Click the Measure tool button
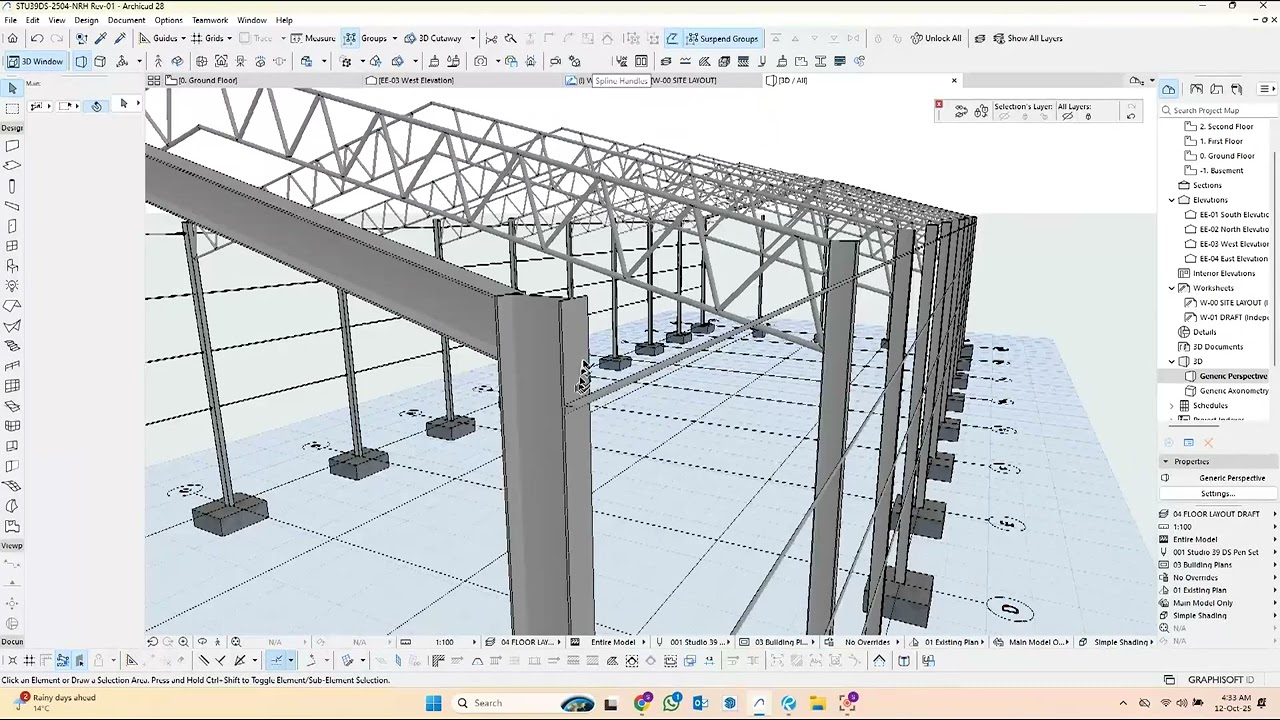This screenshot has width=1280, height=720. (313, 38)
